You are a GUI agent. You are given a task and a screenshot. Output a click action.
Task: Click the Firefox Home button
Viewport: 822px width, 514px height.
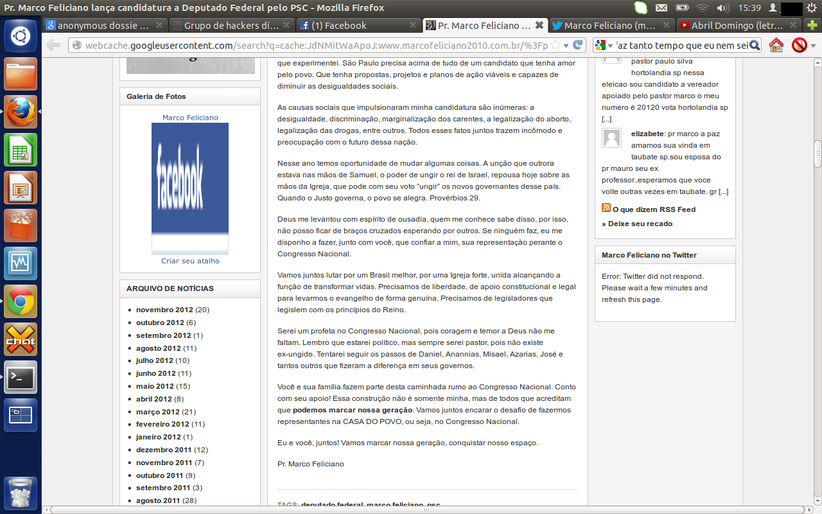pos(776,46)
